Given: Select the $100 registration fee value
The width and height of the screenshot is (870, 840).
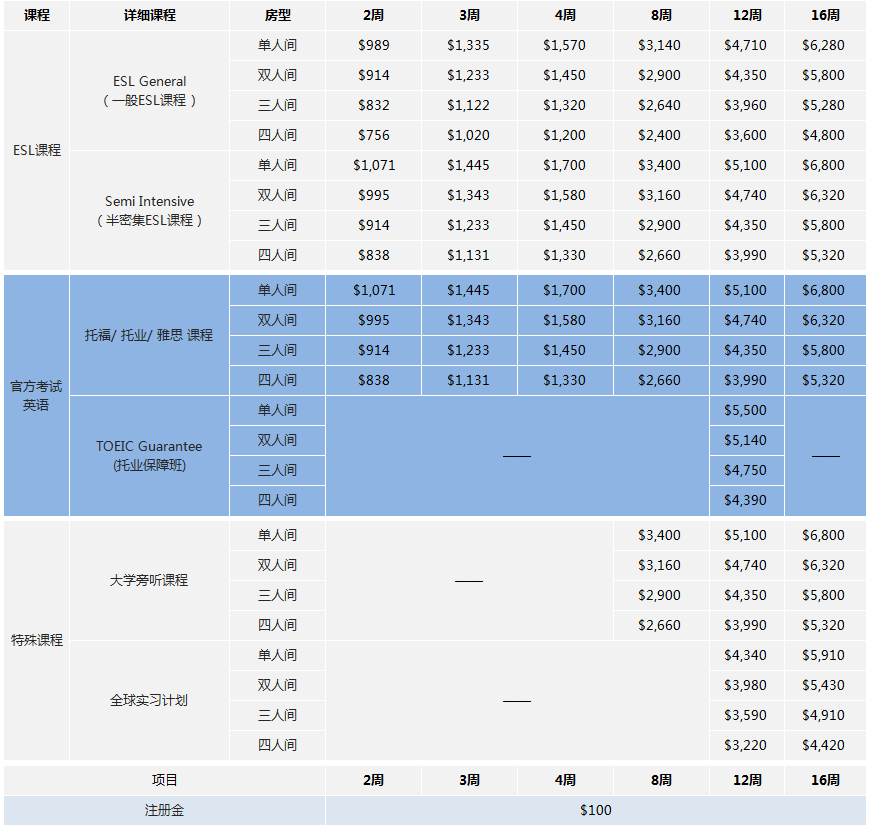Looking at the screenshot, I should (x=595, y=810).
